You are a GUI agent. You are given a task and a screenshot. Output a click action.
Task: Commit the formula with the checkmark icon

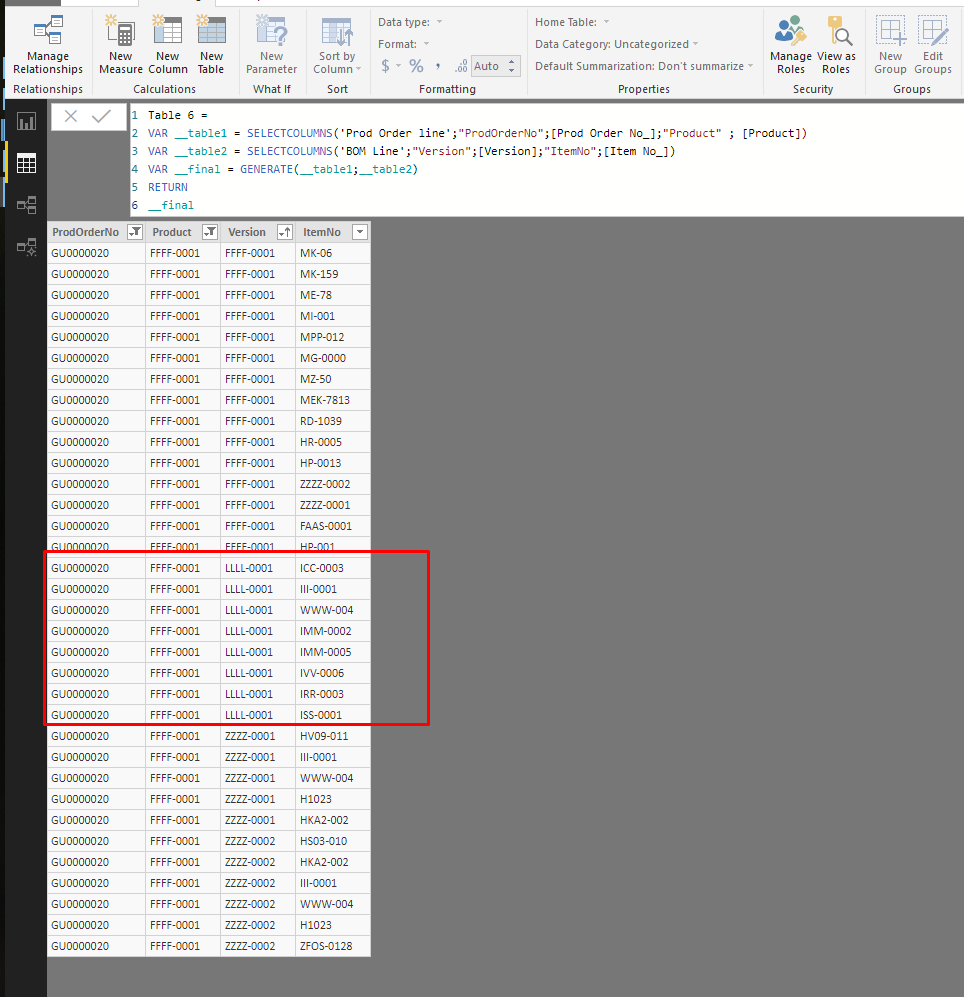point(101,116)
